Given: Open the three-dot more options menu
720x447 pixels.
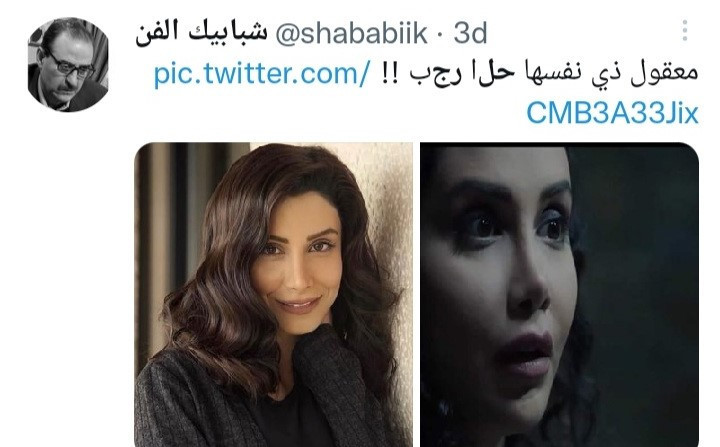Looking at the screenshot, I should (685, 31).
